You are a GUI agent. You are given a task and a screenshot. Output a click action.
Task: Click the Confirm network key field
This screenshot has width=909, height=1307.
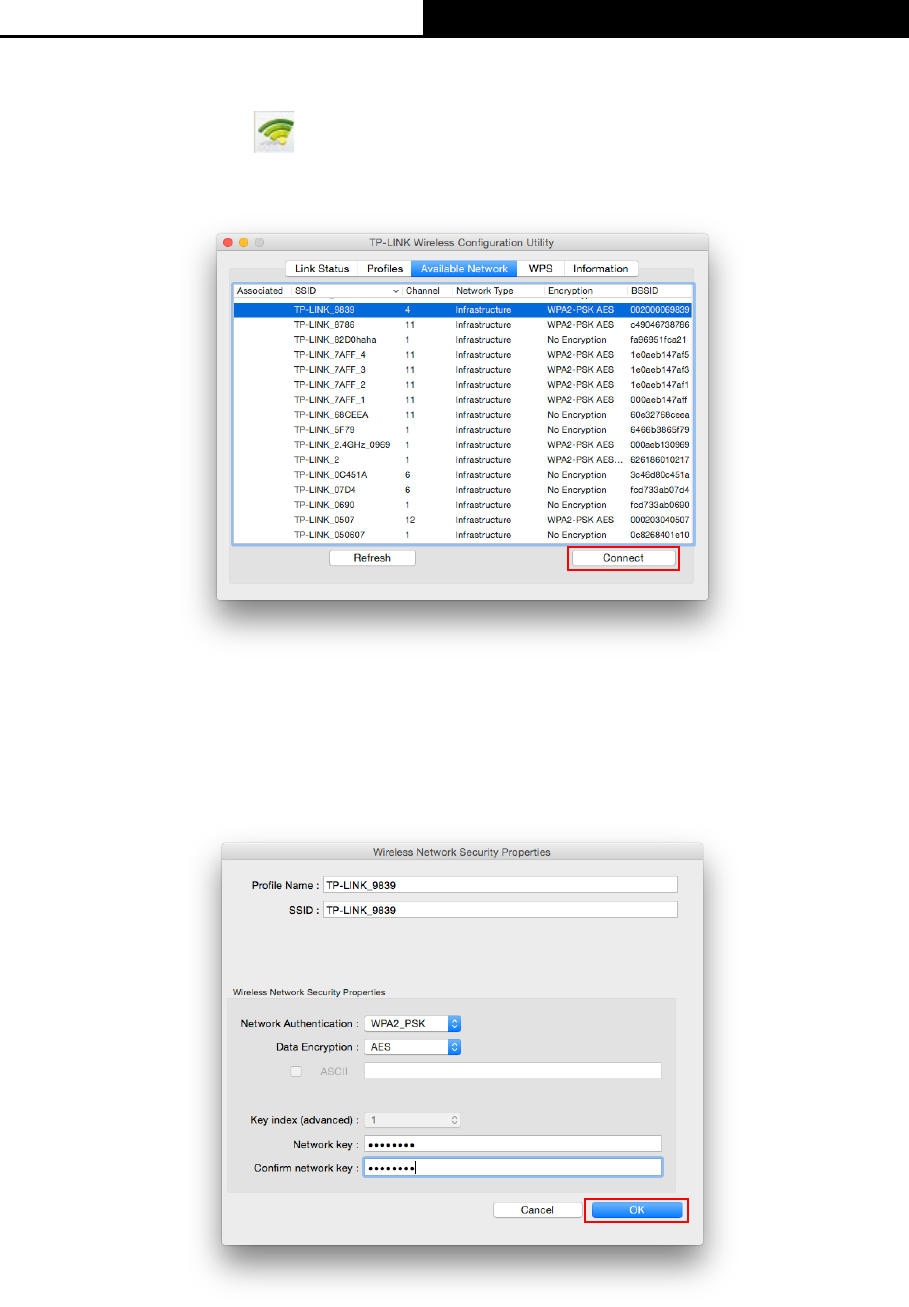tap(513, 1167)
